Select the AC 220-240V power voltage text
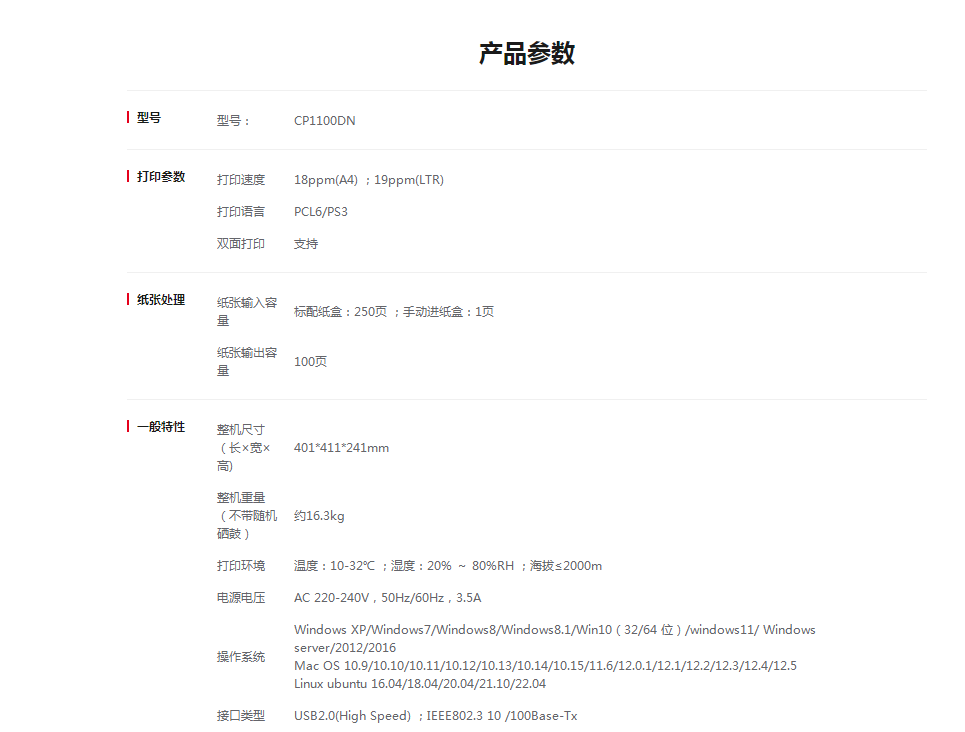The height and width of the screenshot is (732, 965). pos(332,598)
